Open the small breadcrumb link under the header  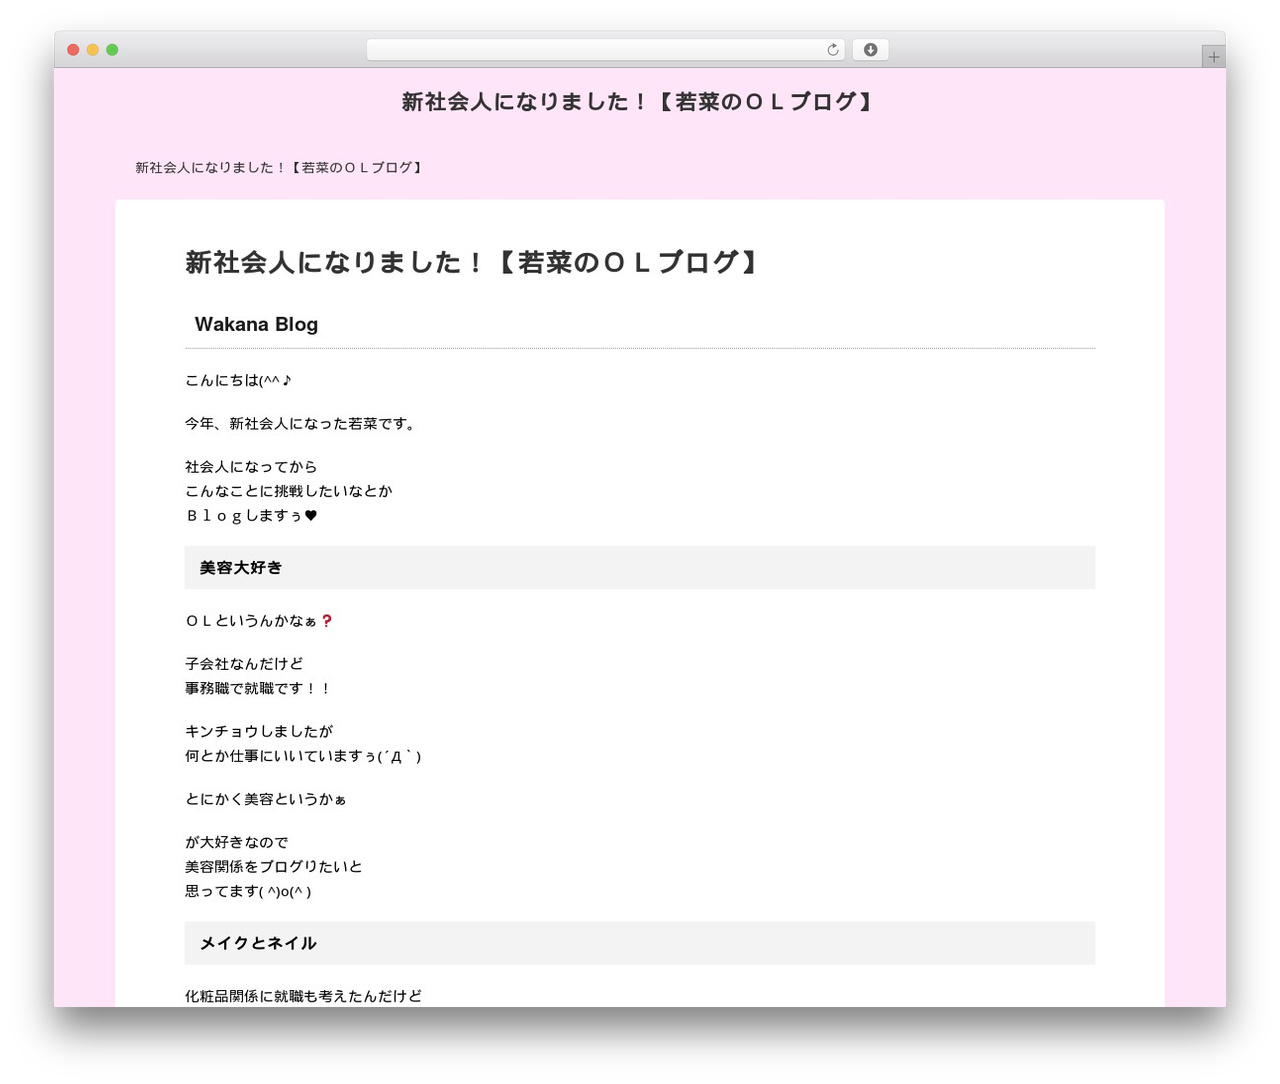(x=281, y=168)
